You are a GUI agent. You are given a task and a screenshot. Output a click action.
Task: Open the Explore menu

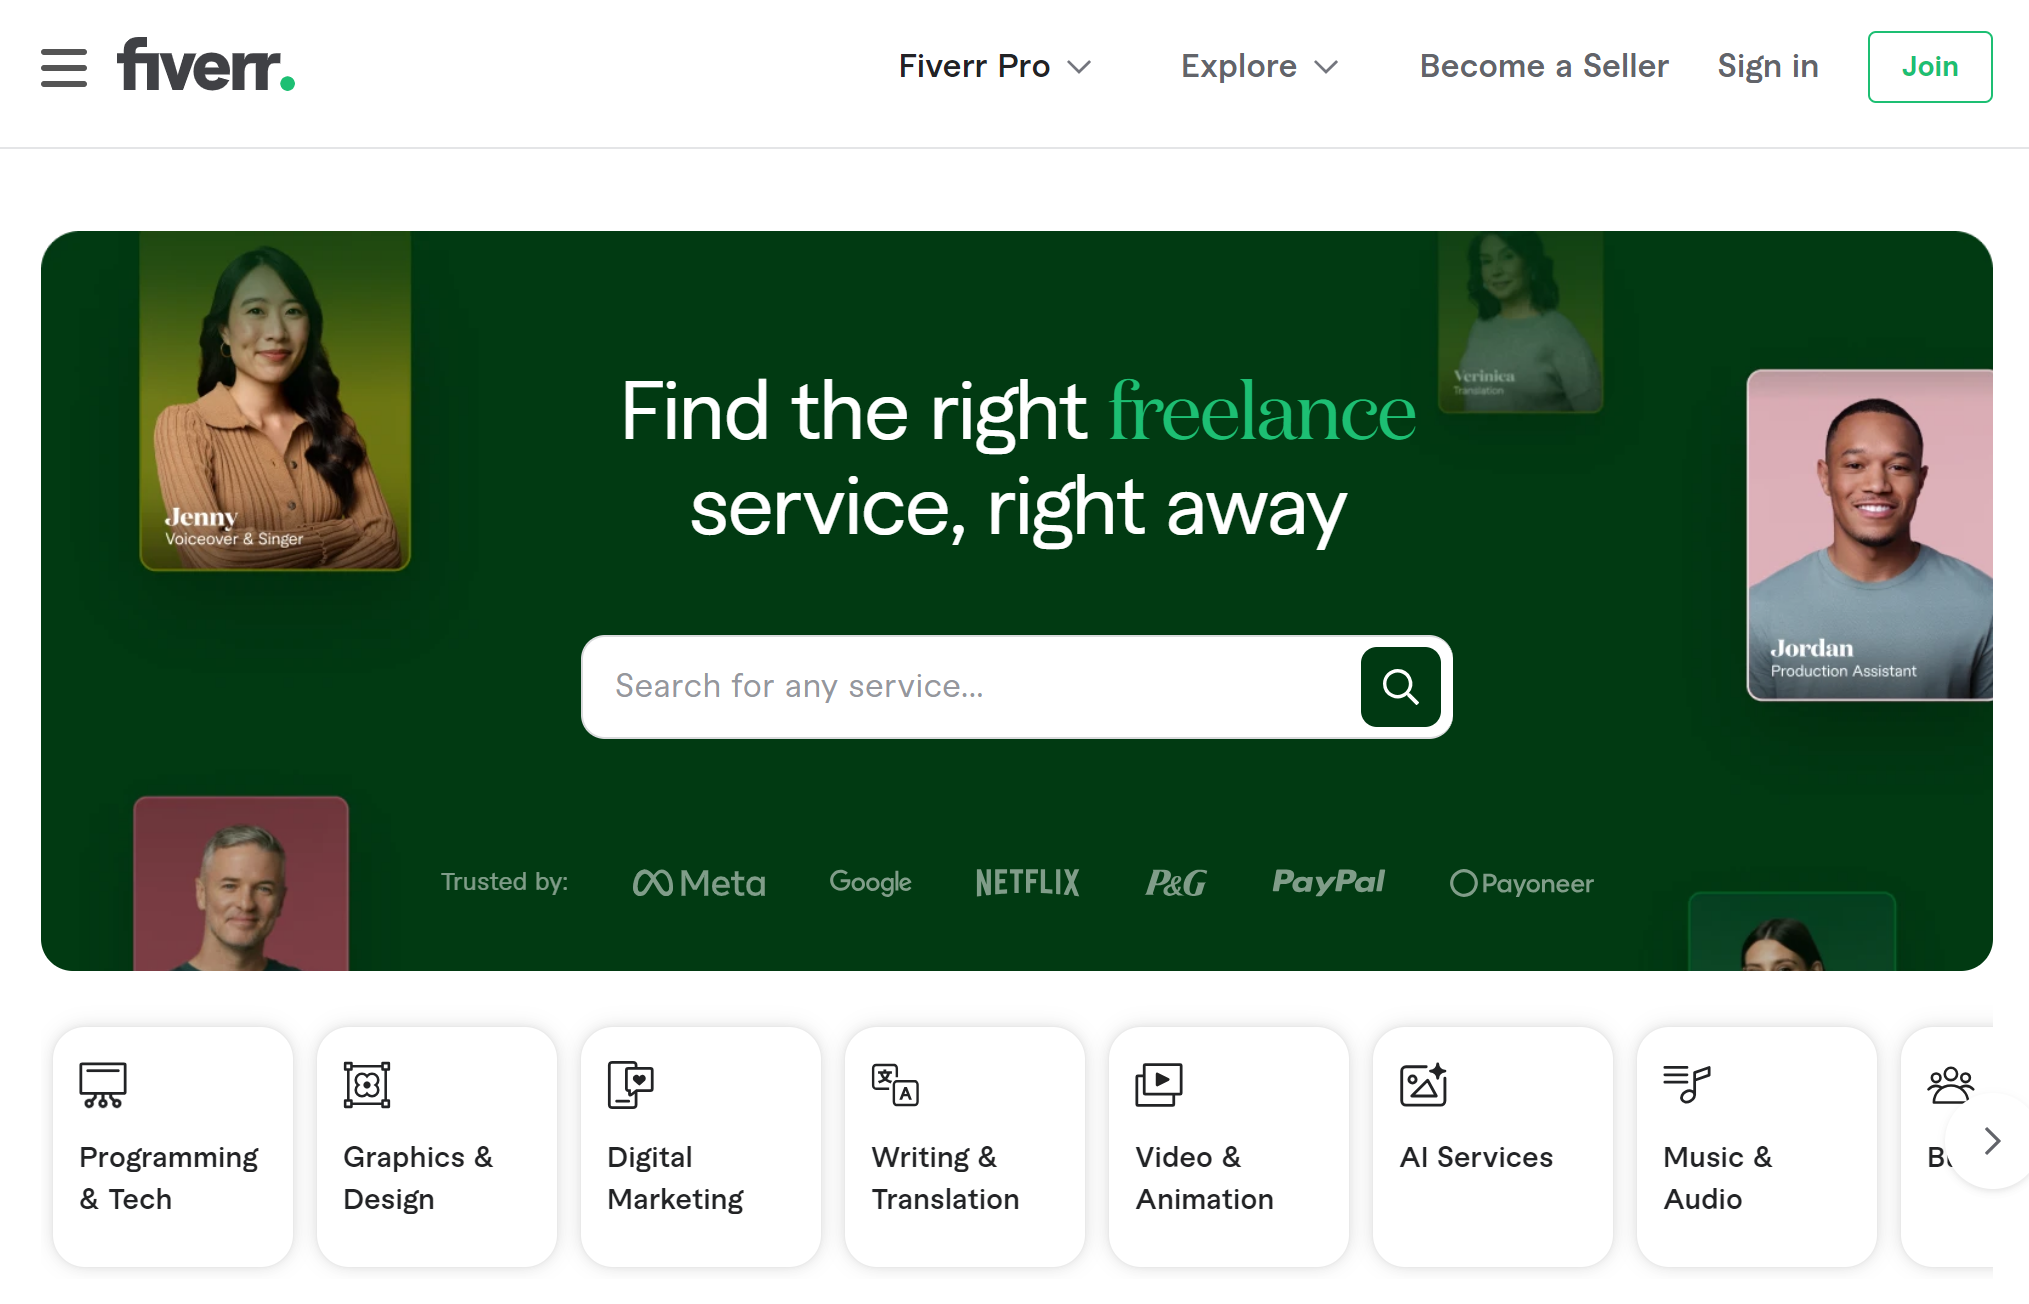pyautogui.click(x=1237, y=66)
